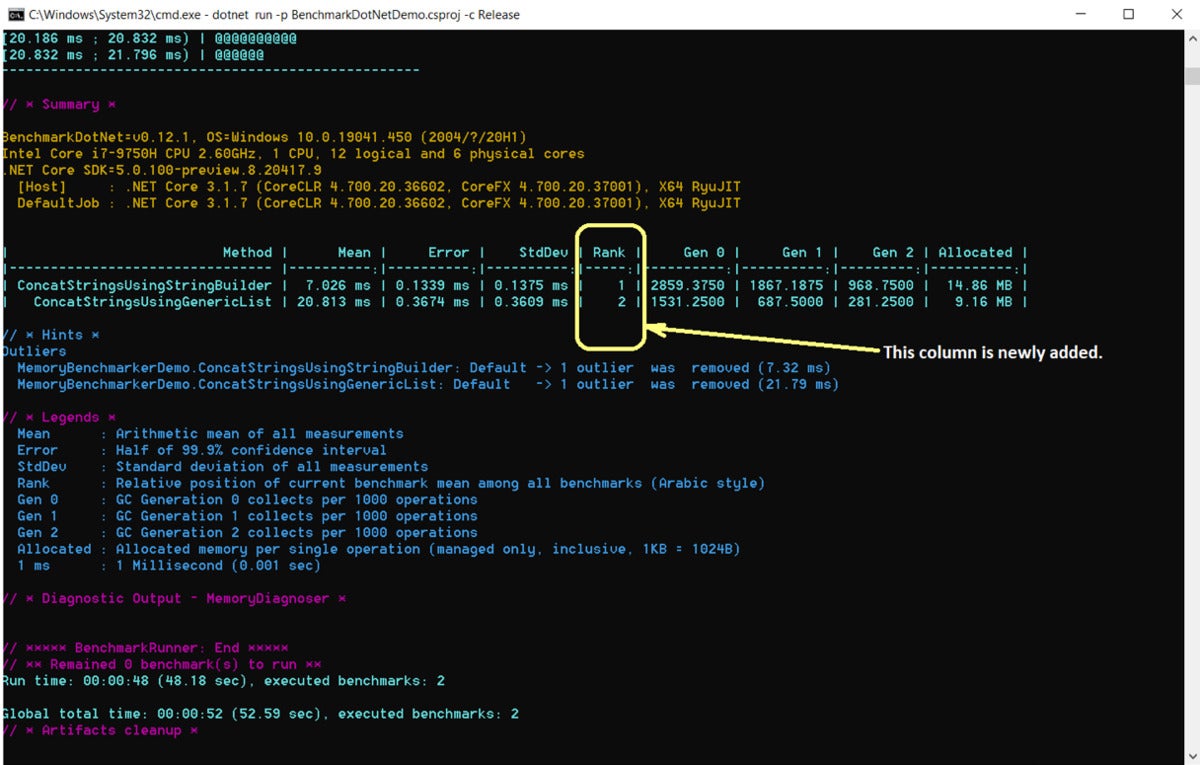Click the Error column header
This screenshot has width=1200, height=765.
448,253
